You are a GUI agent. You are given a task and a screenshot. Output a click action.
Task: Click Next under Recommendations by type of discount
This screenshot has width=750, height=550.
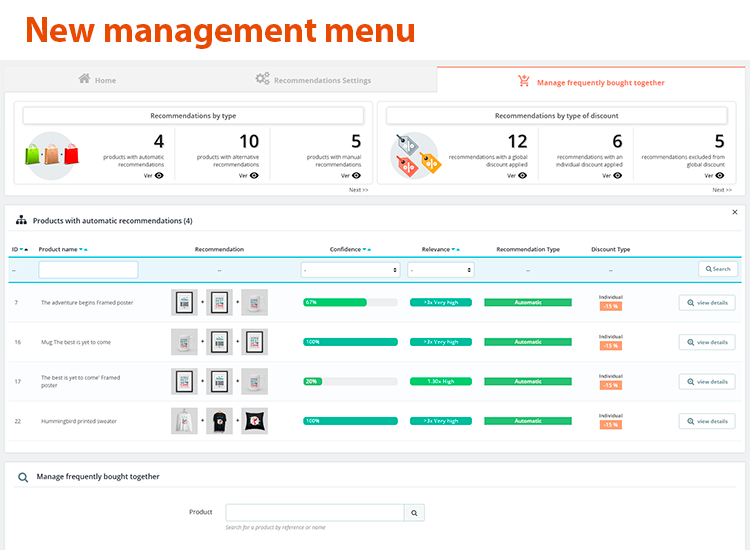(x=722, y=190)
